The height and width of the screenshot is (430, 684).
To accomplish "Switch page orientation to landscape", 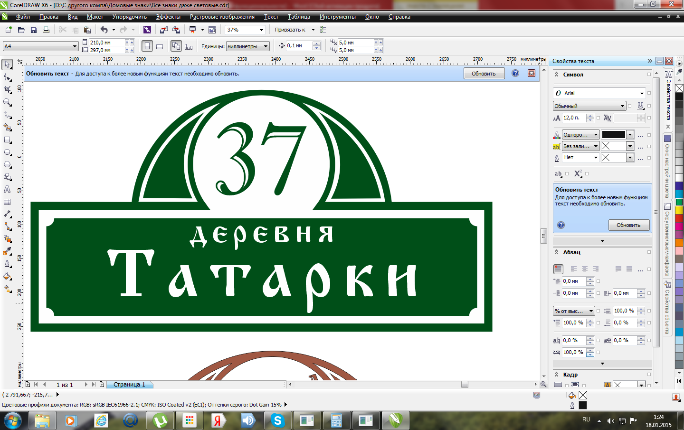I will pos(160,46).
